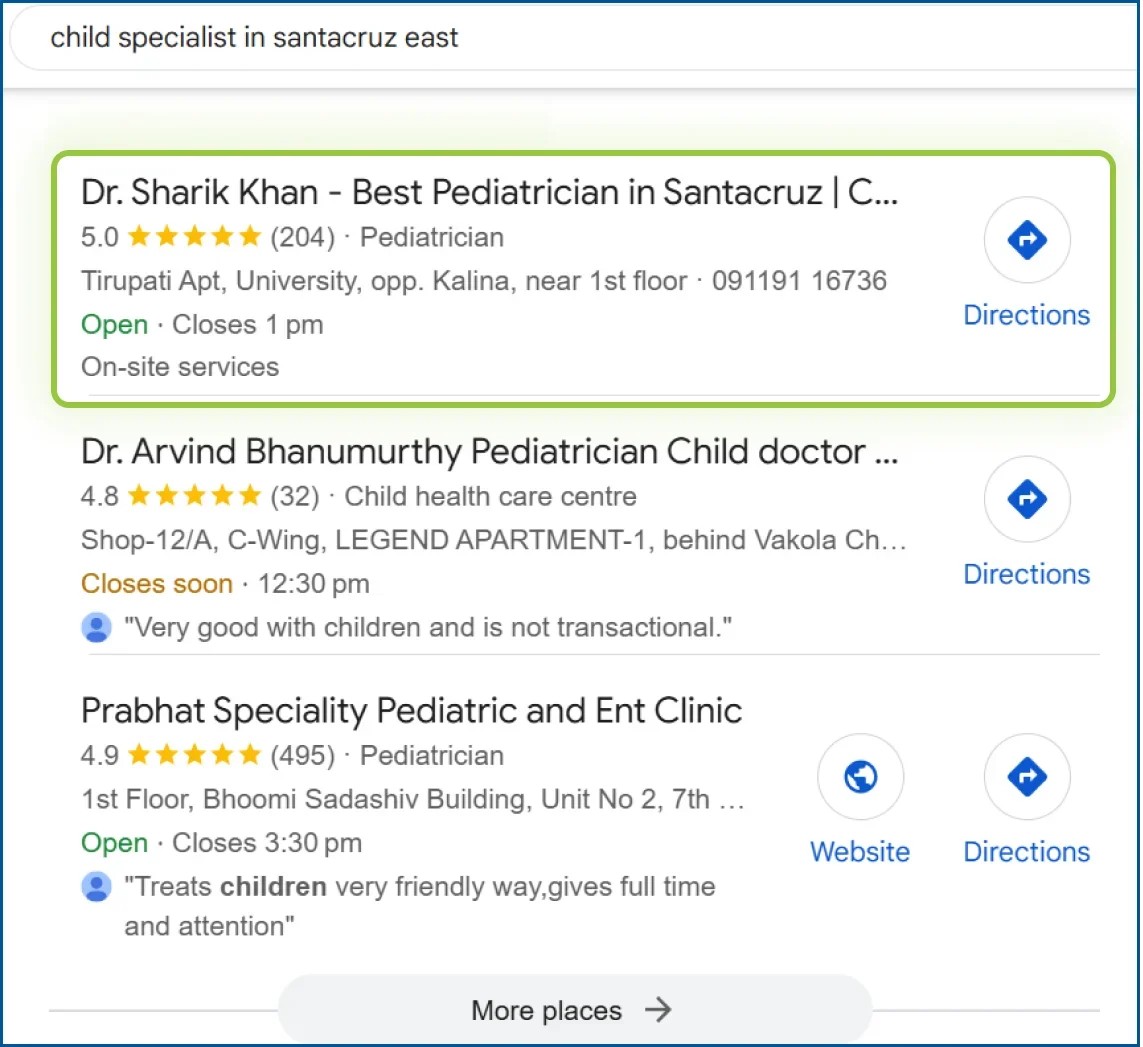The width and height of the screenshot is (1143, 1047).
Task: Click star rating of Prabhat Speciality Clinic
Action: 194,756
